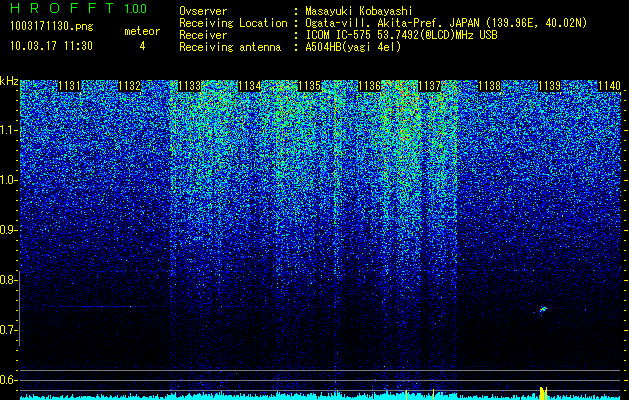629x400 pixels.
Task: Click the ICOM IC-575 receiver value
Action: [401, 35]
